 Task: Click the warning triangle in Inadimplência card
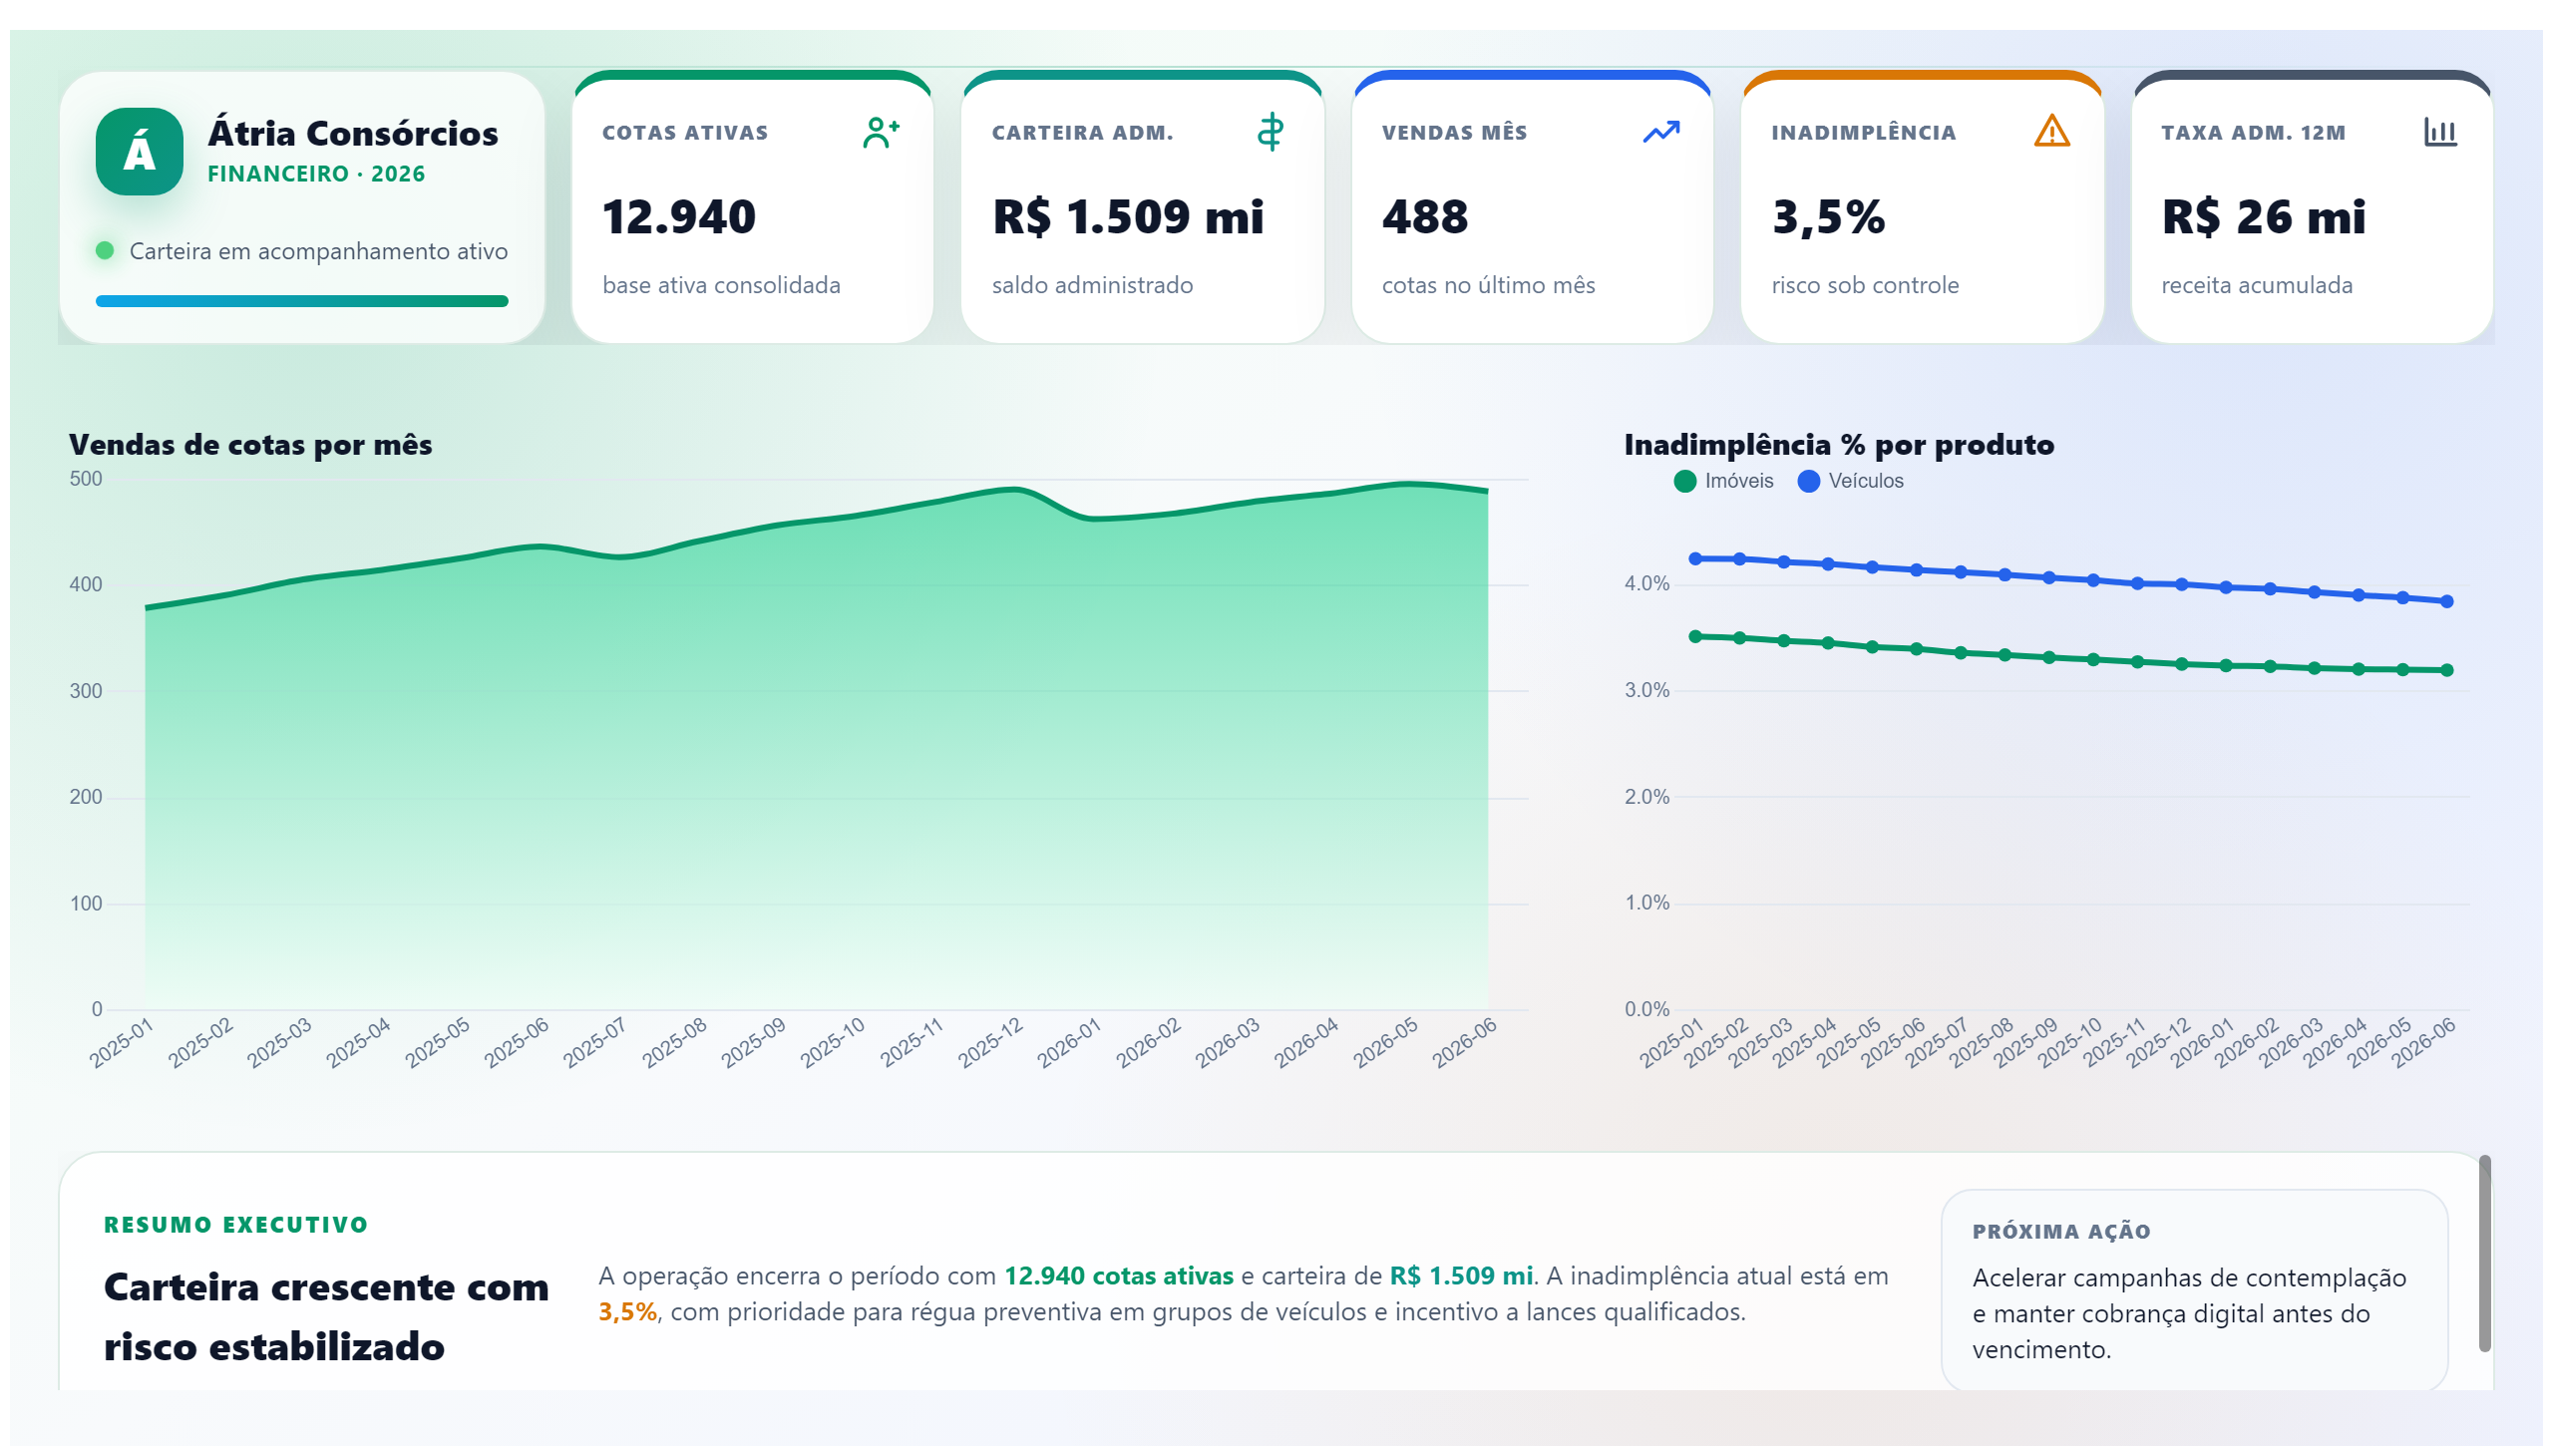coord(2051,131)
